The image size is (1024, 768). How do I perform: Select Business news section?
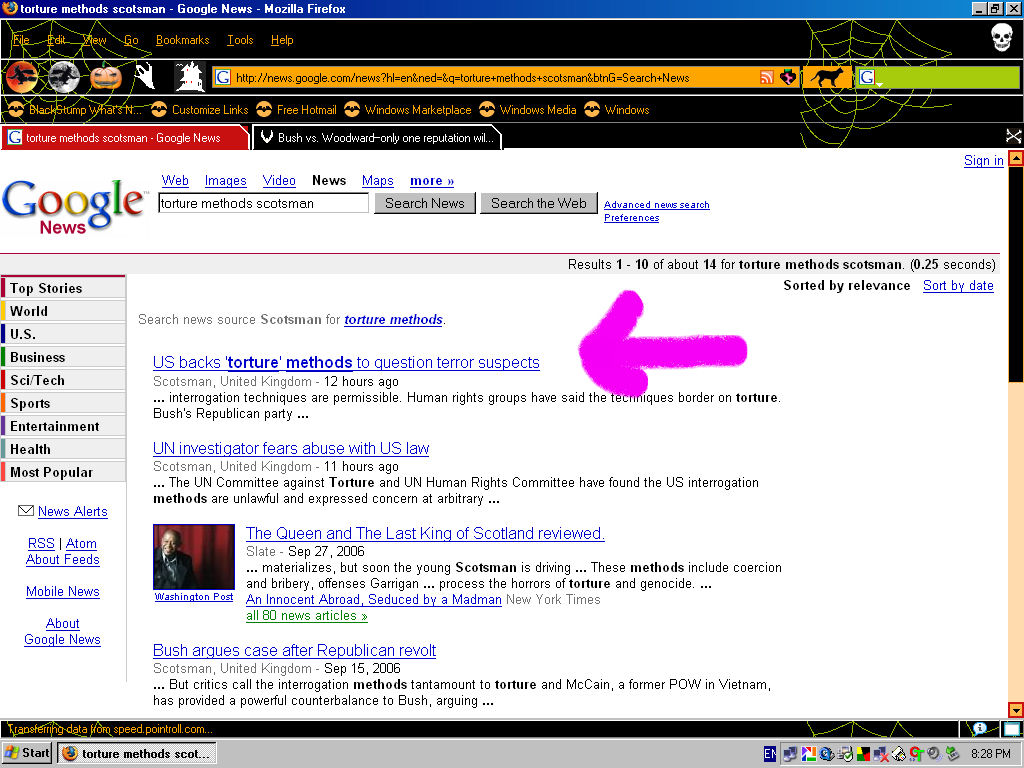click(63, 357)
